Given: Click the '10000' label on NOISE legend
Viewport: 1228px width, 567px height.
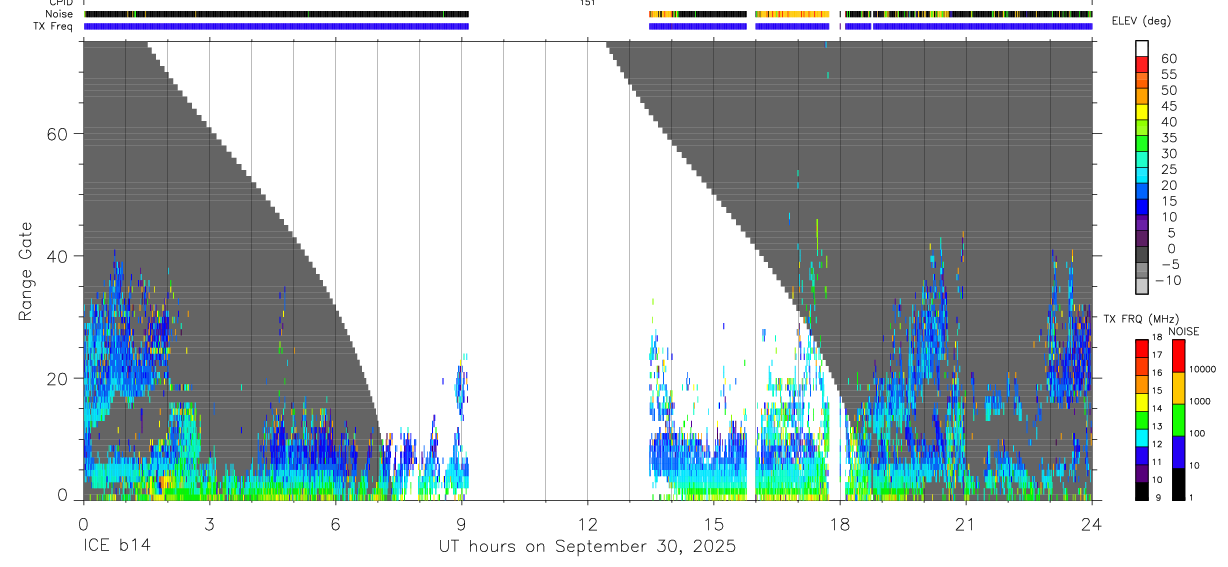Looking at the screenshot, I should point(1204,370).
